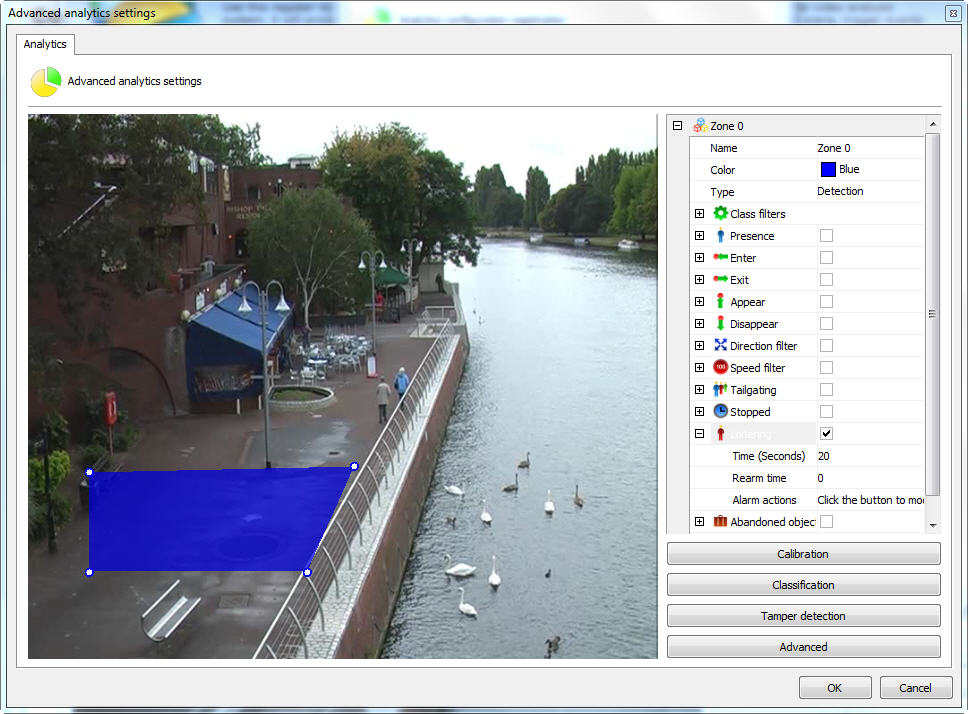Click the zone's bottom-right corner handle
Screen dimensions: 968x714
pyautogui.click(x=307, y=573)
